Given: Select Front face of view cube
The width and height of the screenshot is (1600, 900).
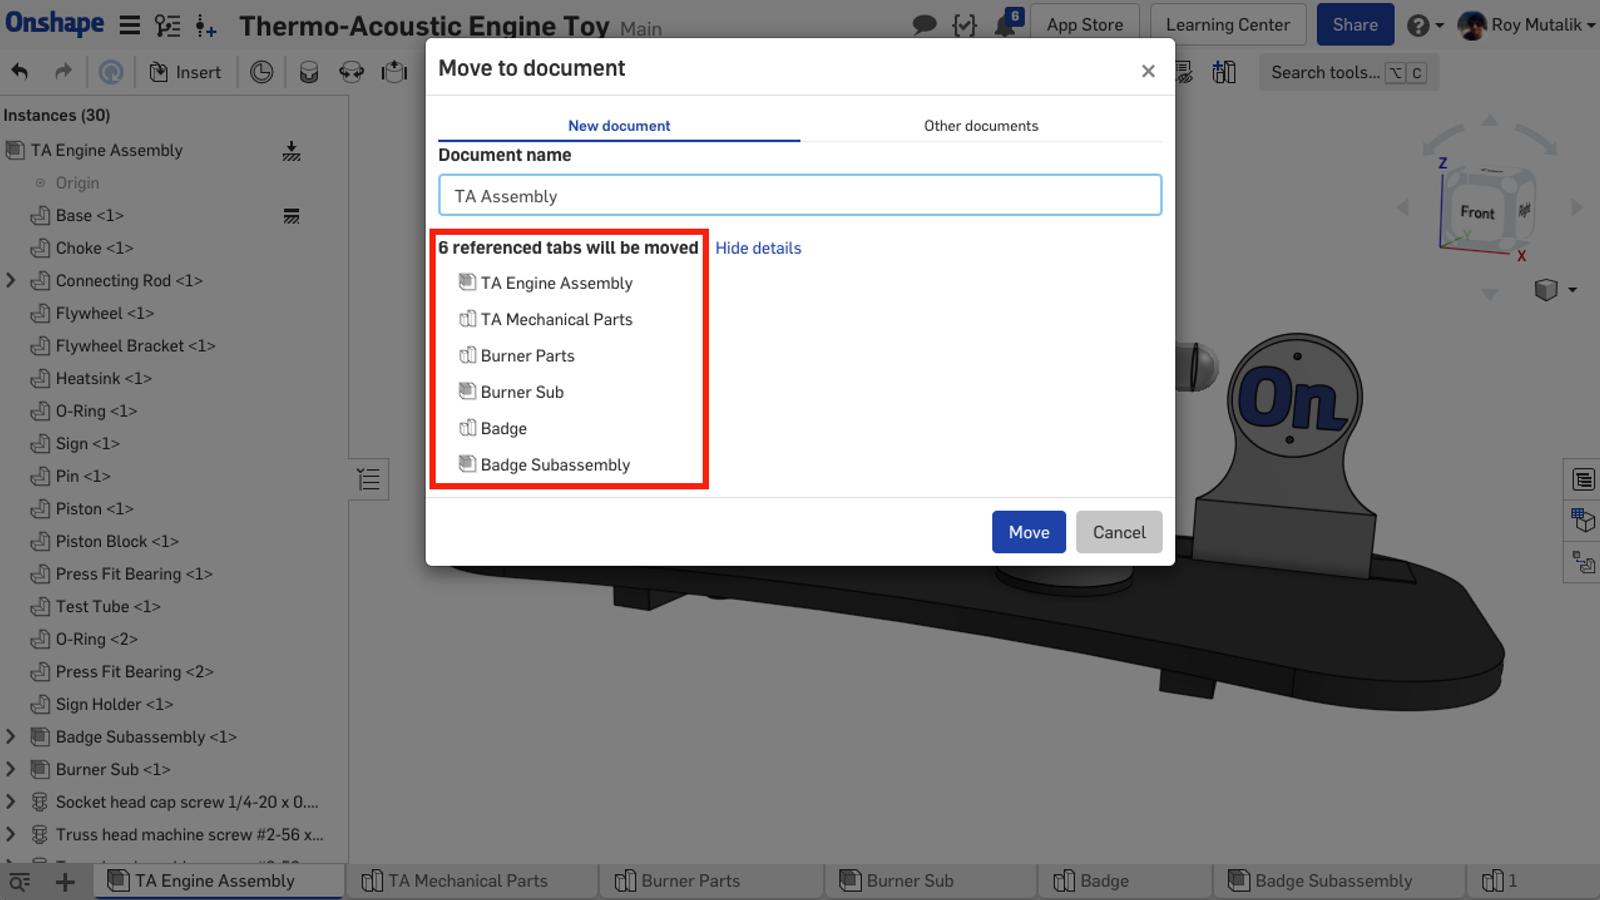Looking at the screenshot, I should point(1476,212).
